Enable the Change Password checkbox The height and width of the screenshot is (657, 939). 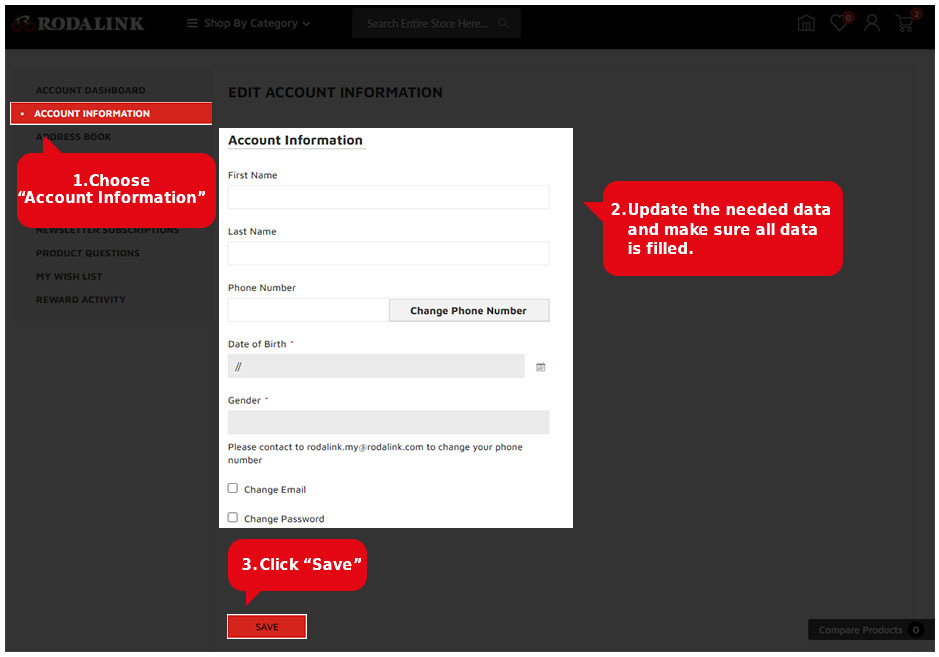232,518
